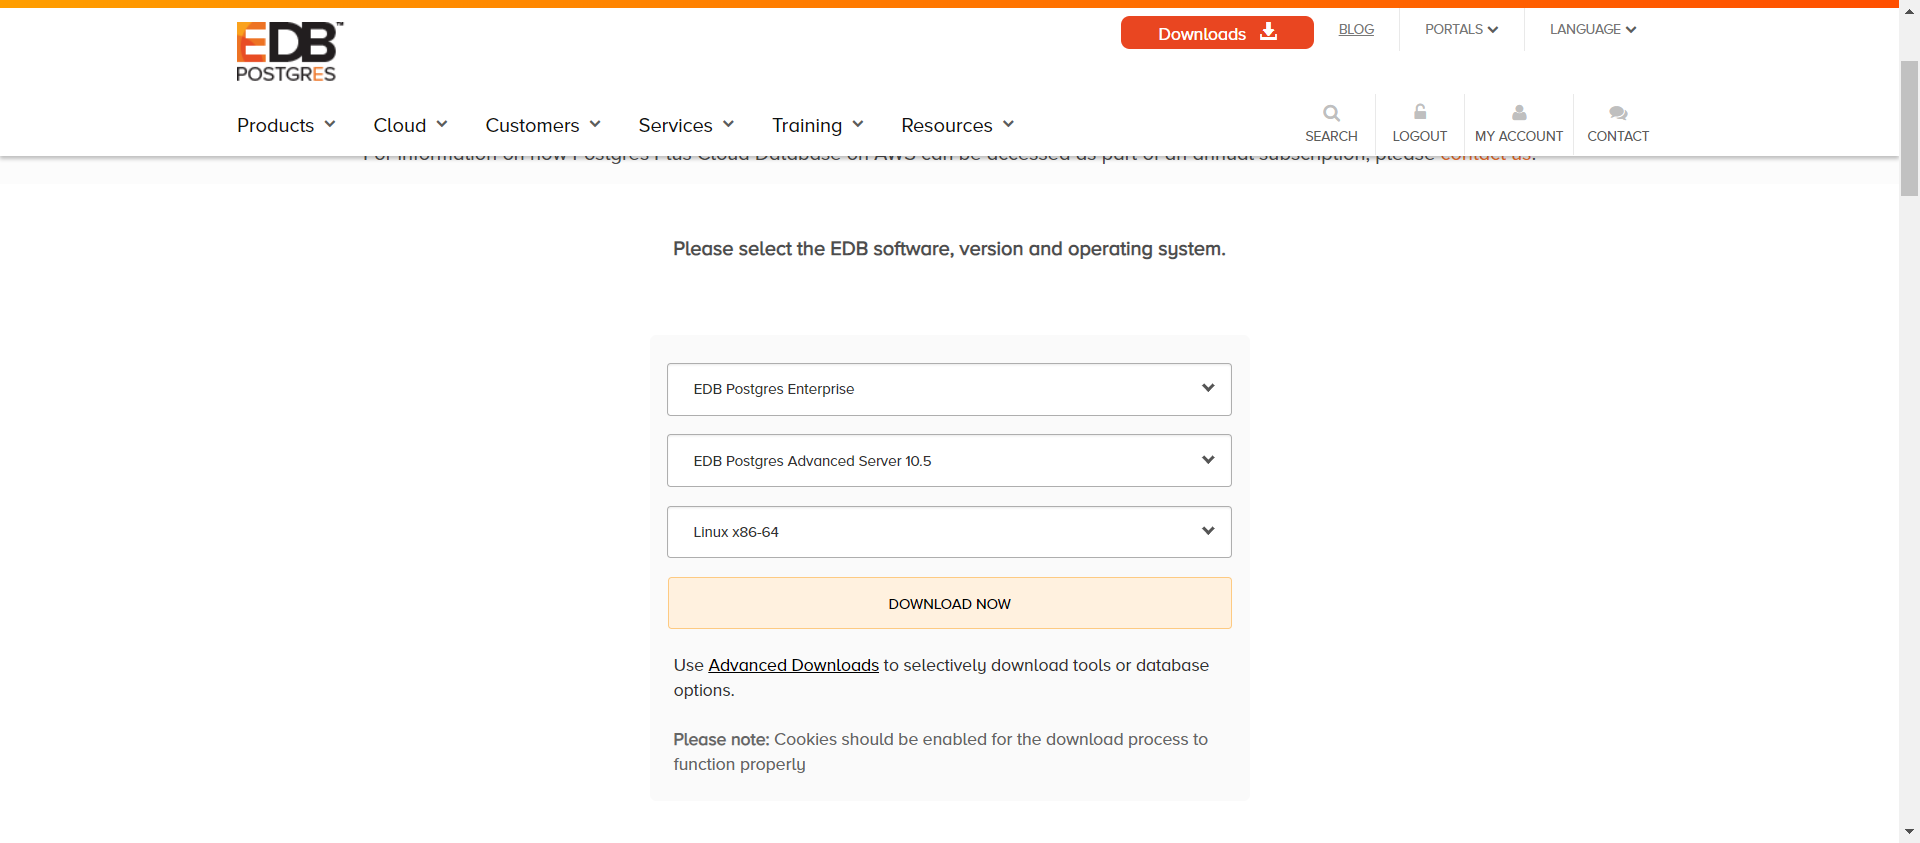This screenshot has height=843, width=1920.
Task: Click the Search magnifier icon
Action: click(1331, 113)
